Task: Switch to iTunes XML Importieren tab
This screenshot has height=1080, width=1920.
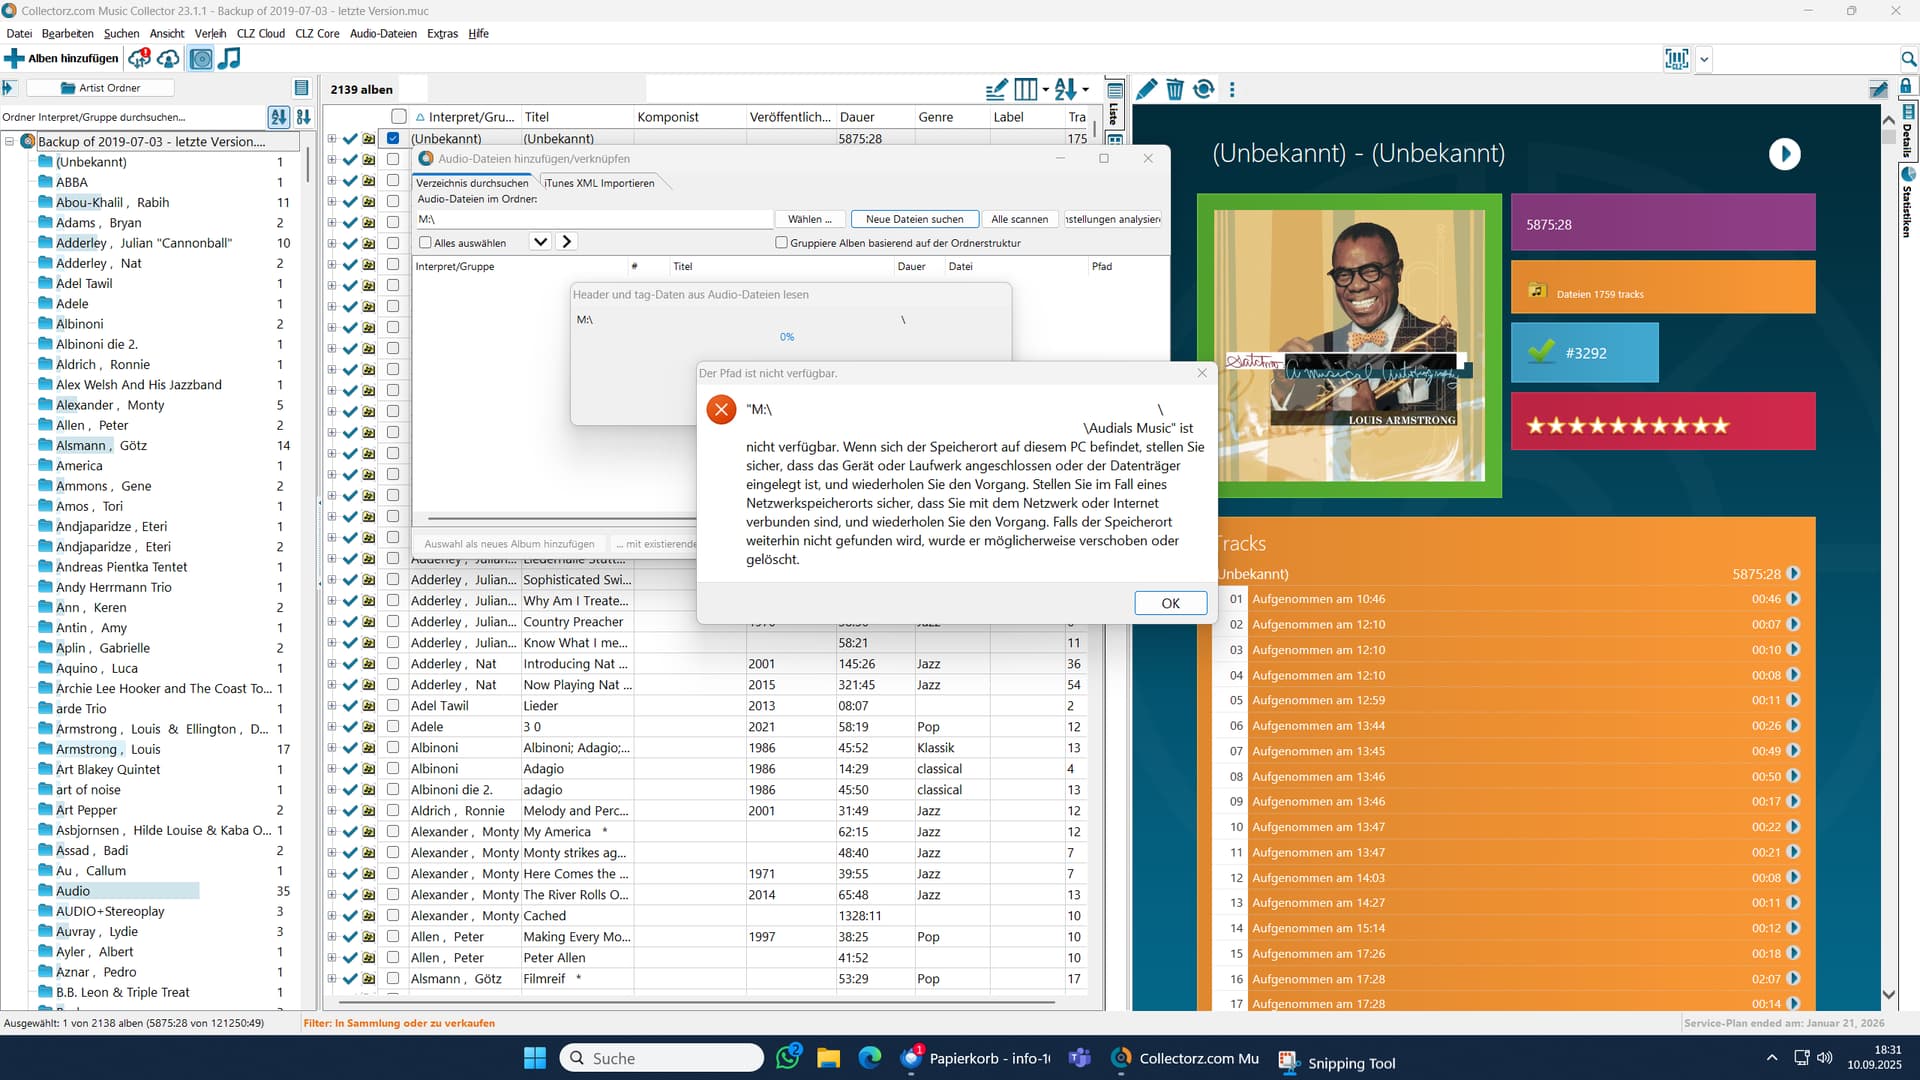Action: [x=599, y=183]
